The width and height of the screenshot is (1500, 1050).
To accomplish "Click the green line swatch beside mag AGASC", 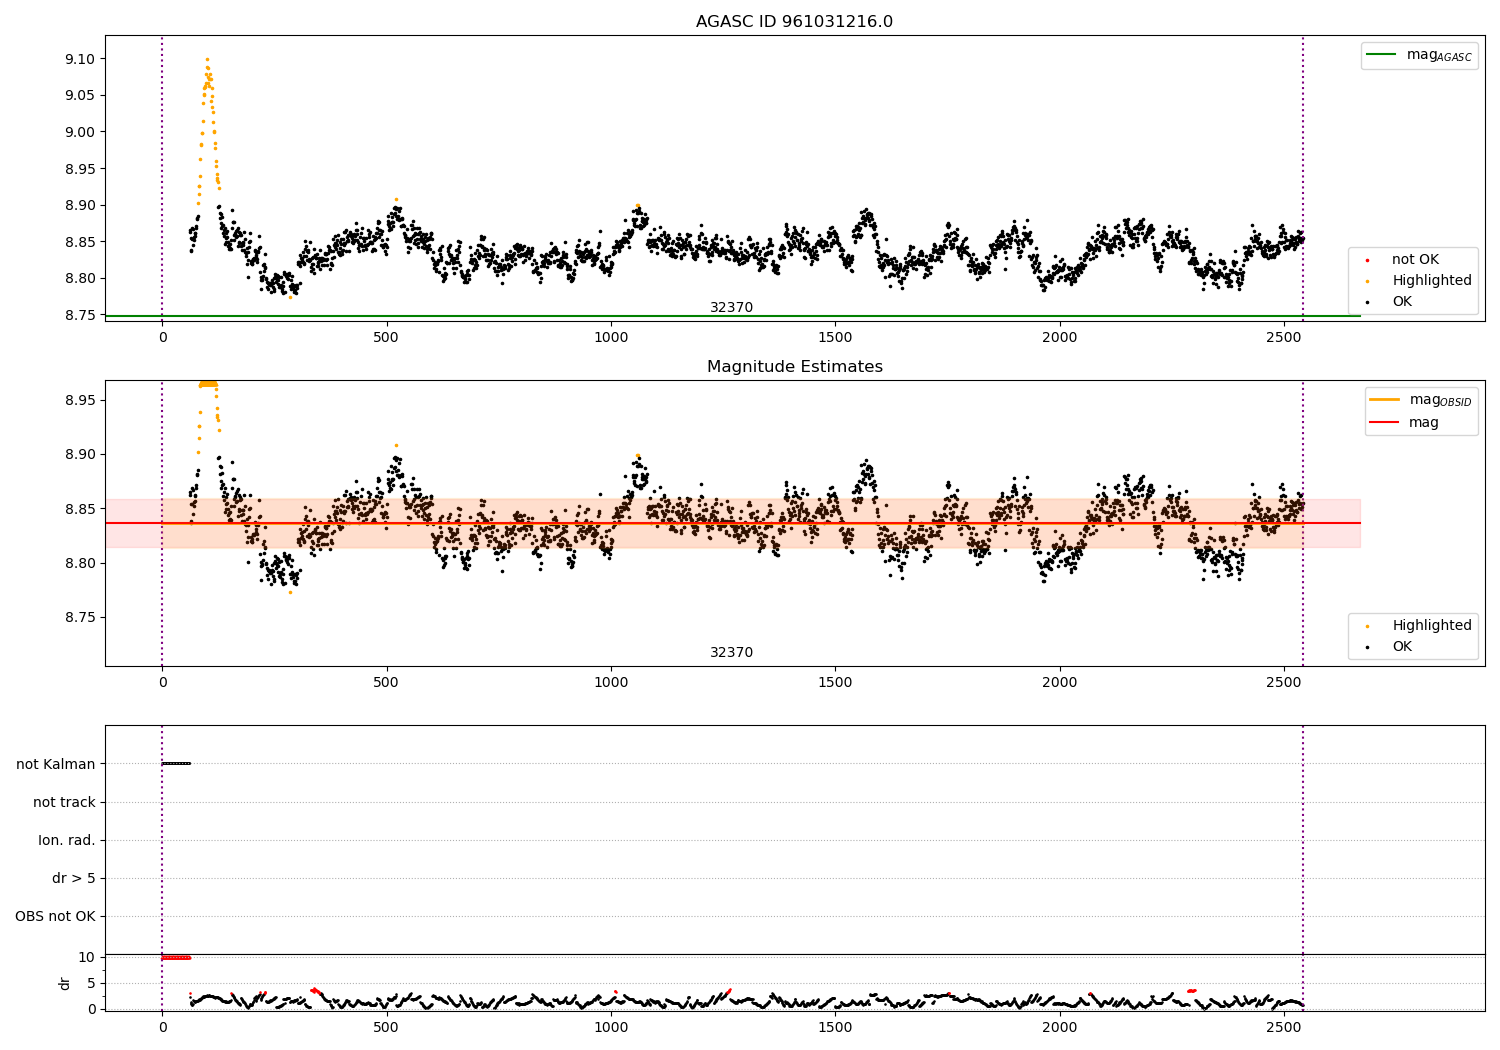I will coord(1382,55).
